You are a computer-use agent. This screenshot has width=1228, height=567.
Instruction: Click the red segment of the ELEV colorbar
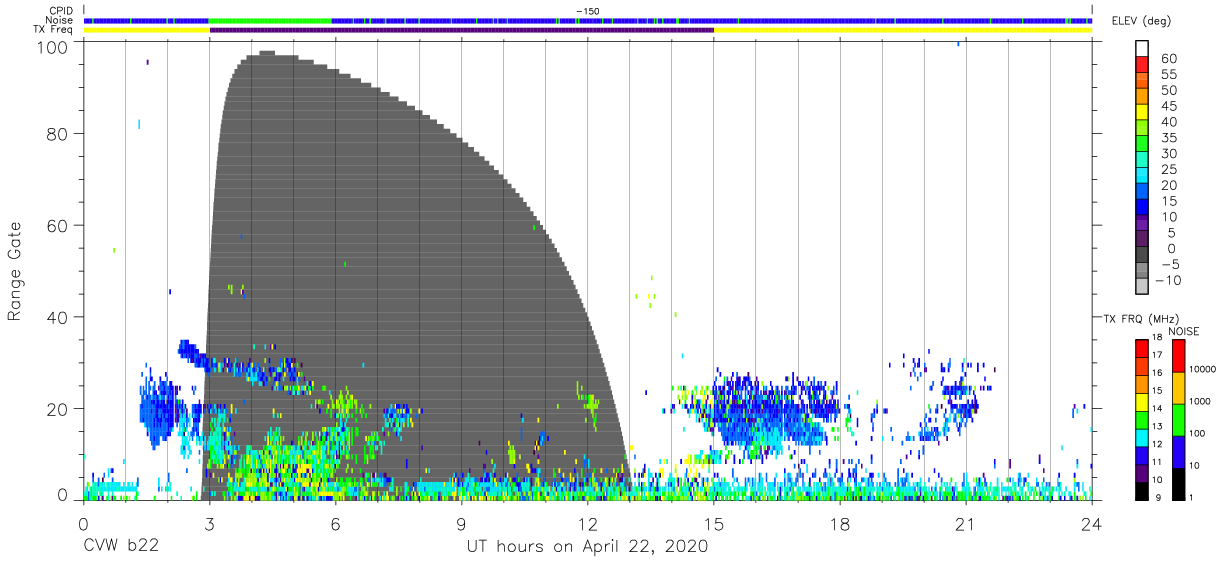coord(1143,66)
